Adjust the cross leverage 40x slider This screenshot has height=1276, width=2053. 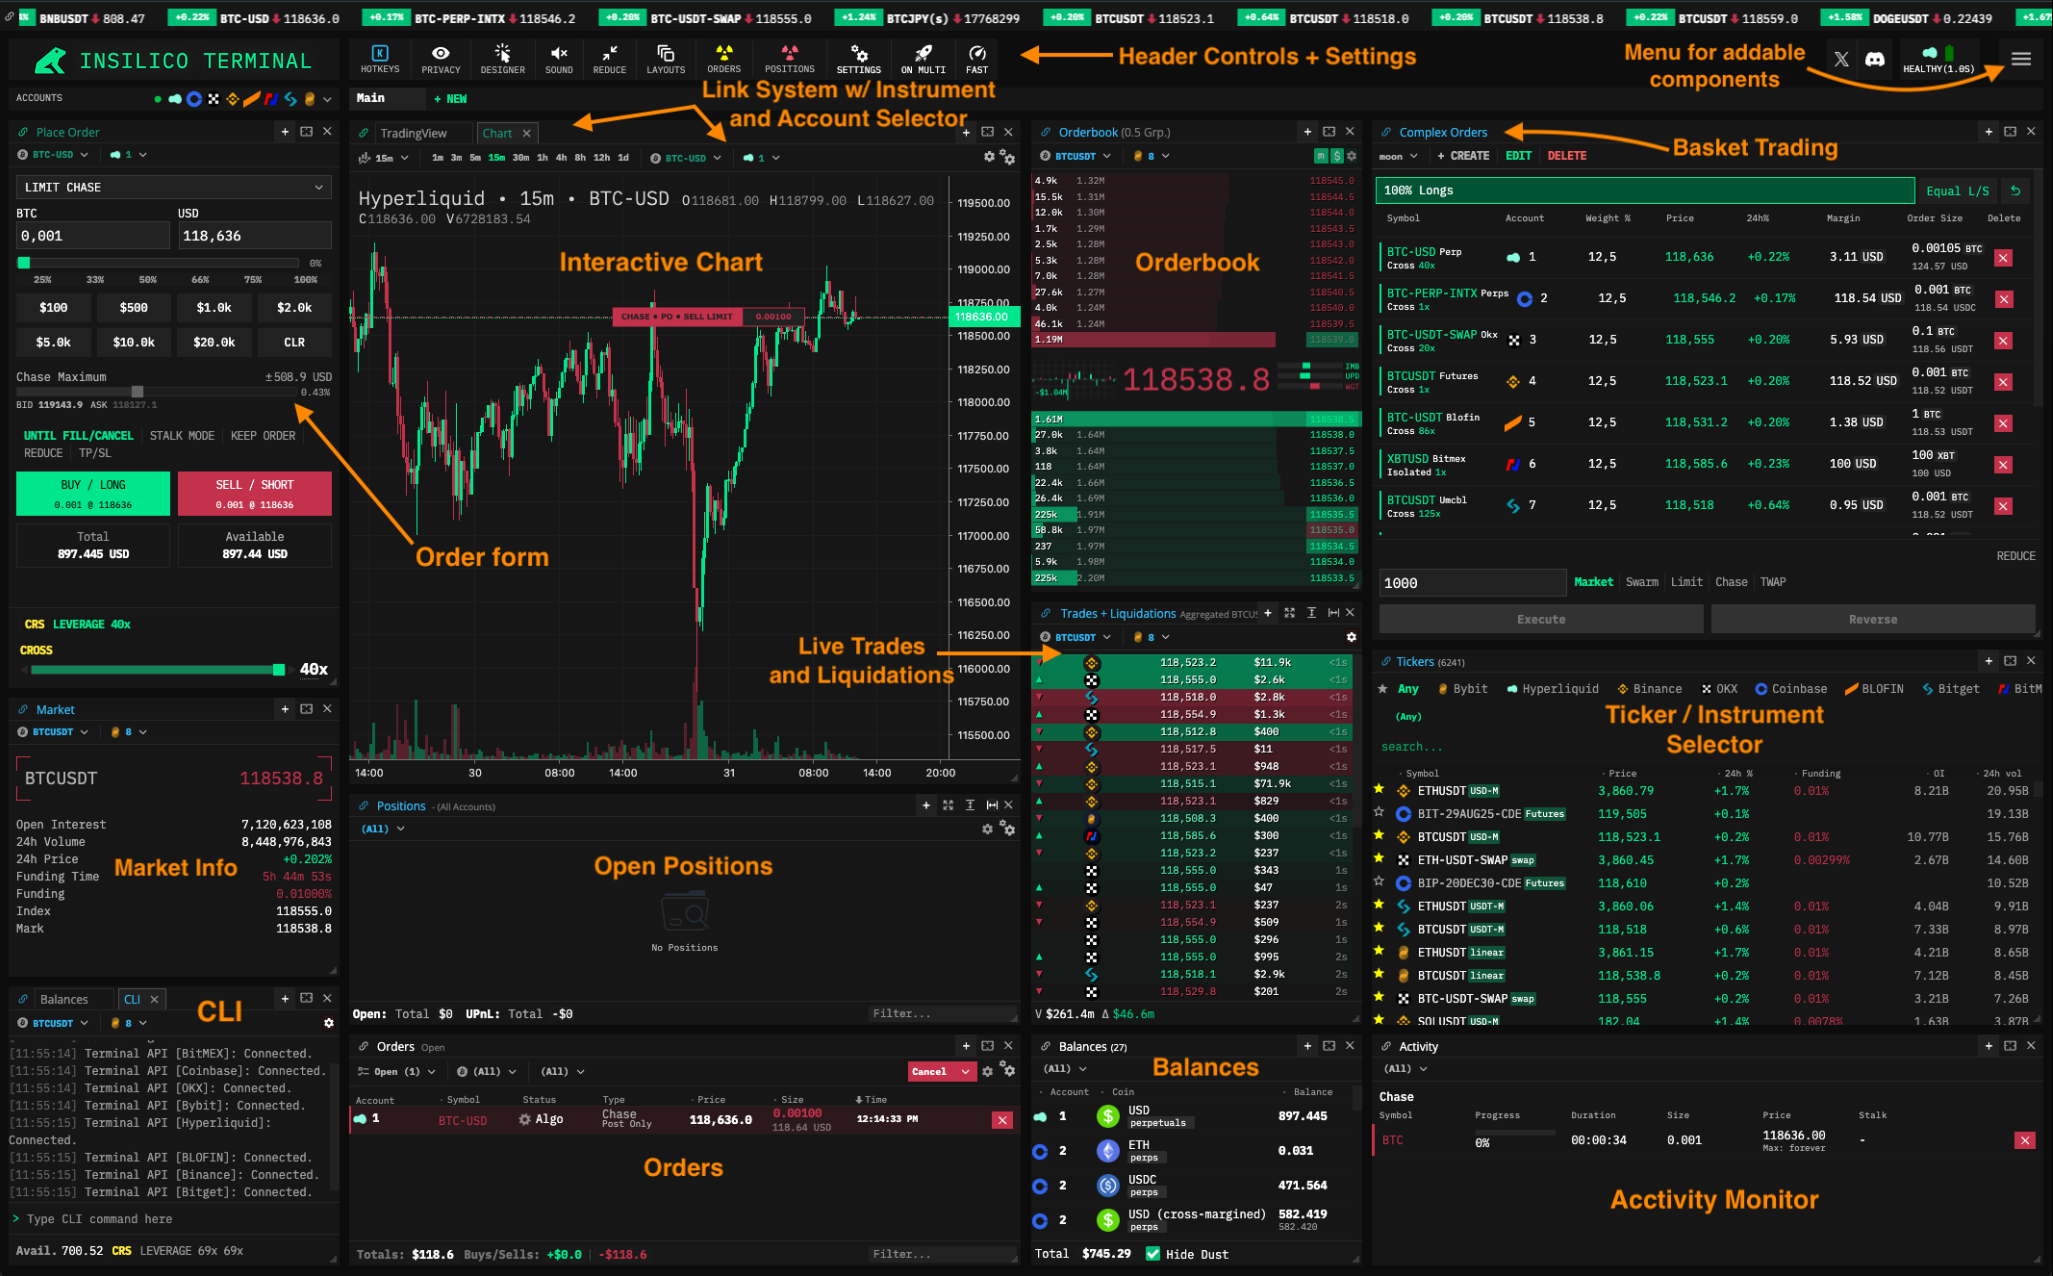click(279, 670)
